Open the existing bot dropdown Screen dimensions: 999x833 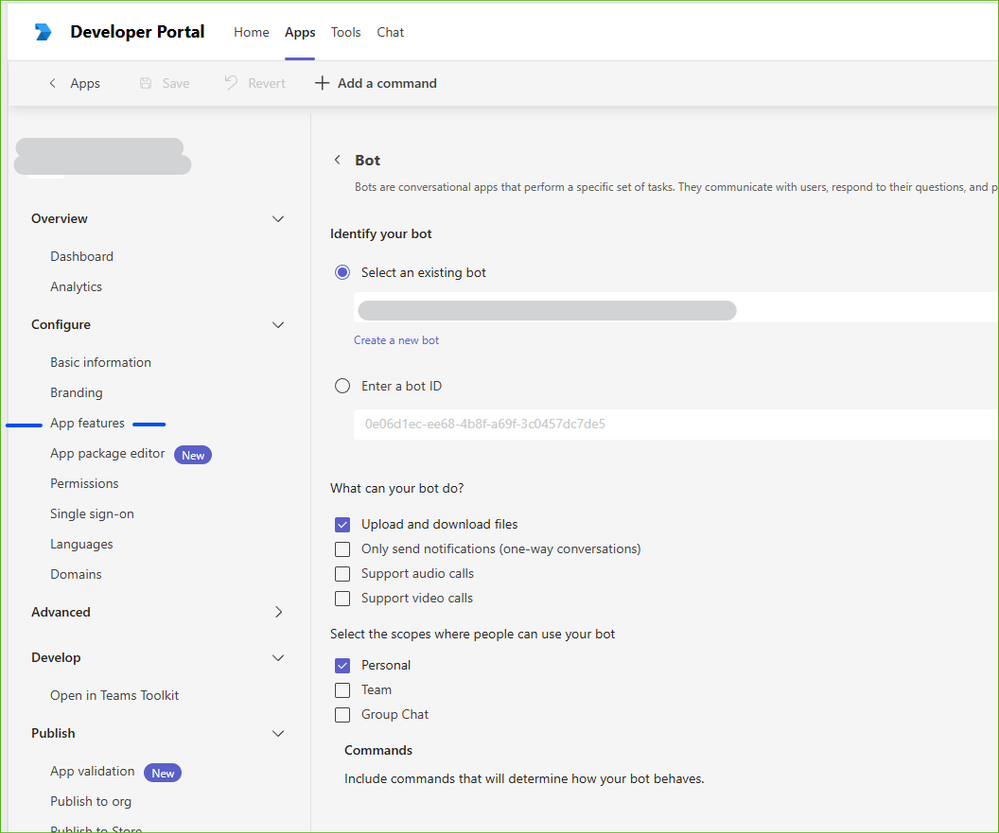tap(675, 307)
